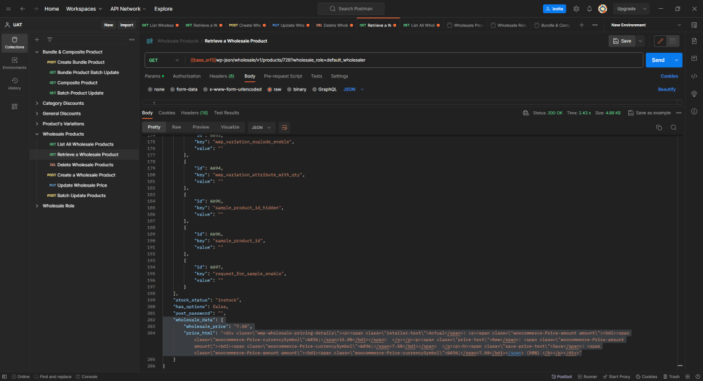Image resolution: width=703 pixels, height=381 pixels.
Task: Expand the General Discounts folder
Action: click(x=37, y=113)
